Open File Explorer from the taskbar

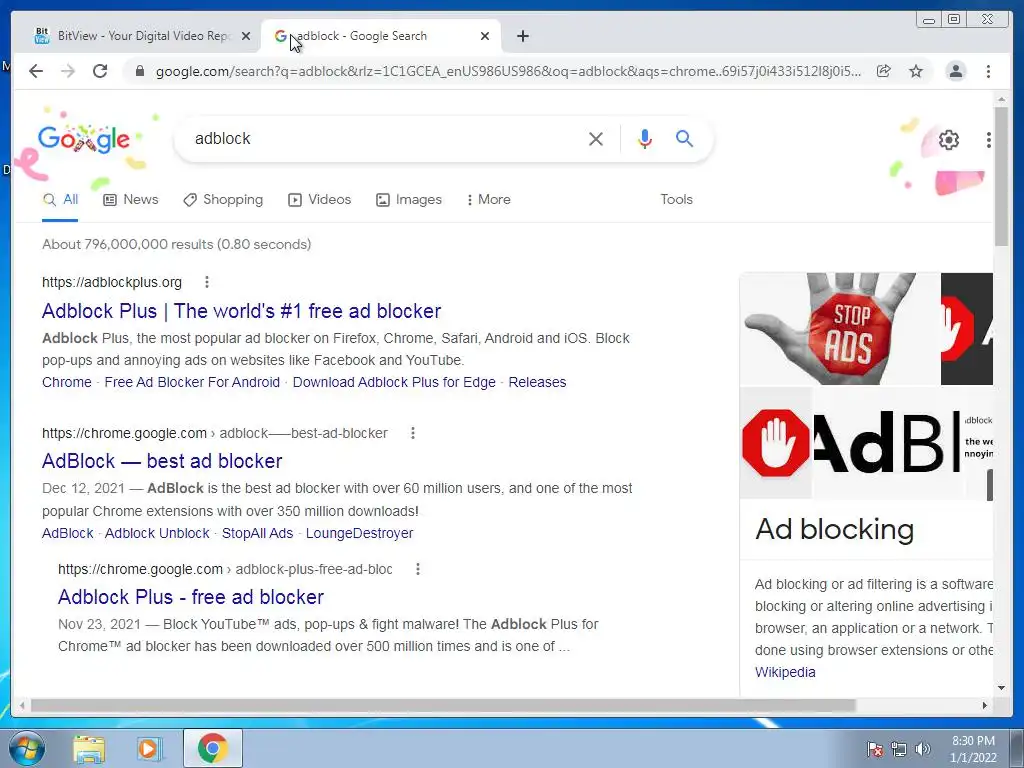89,749
